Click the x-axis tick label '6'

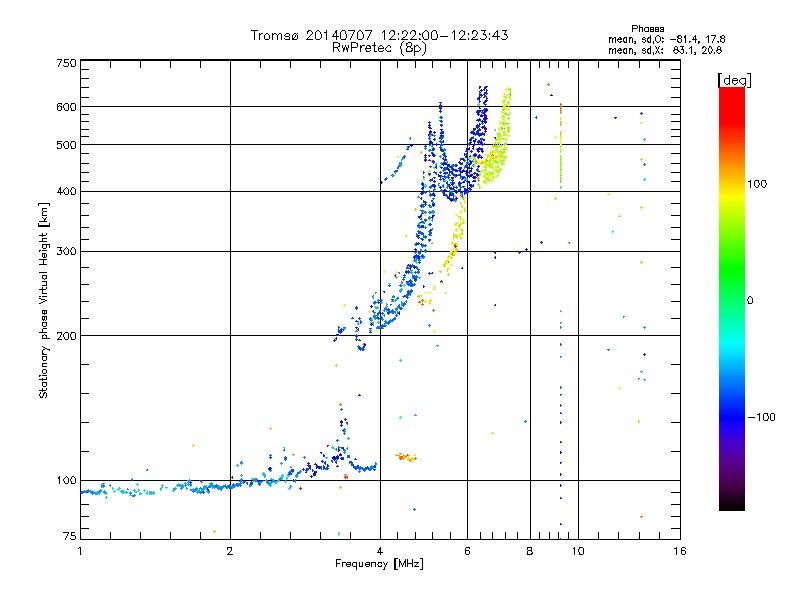[x=467, y=551]
